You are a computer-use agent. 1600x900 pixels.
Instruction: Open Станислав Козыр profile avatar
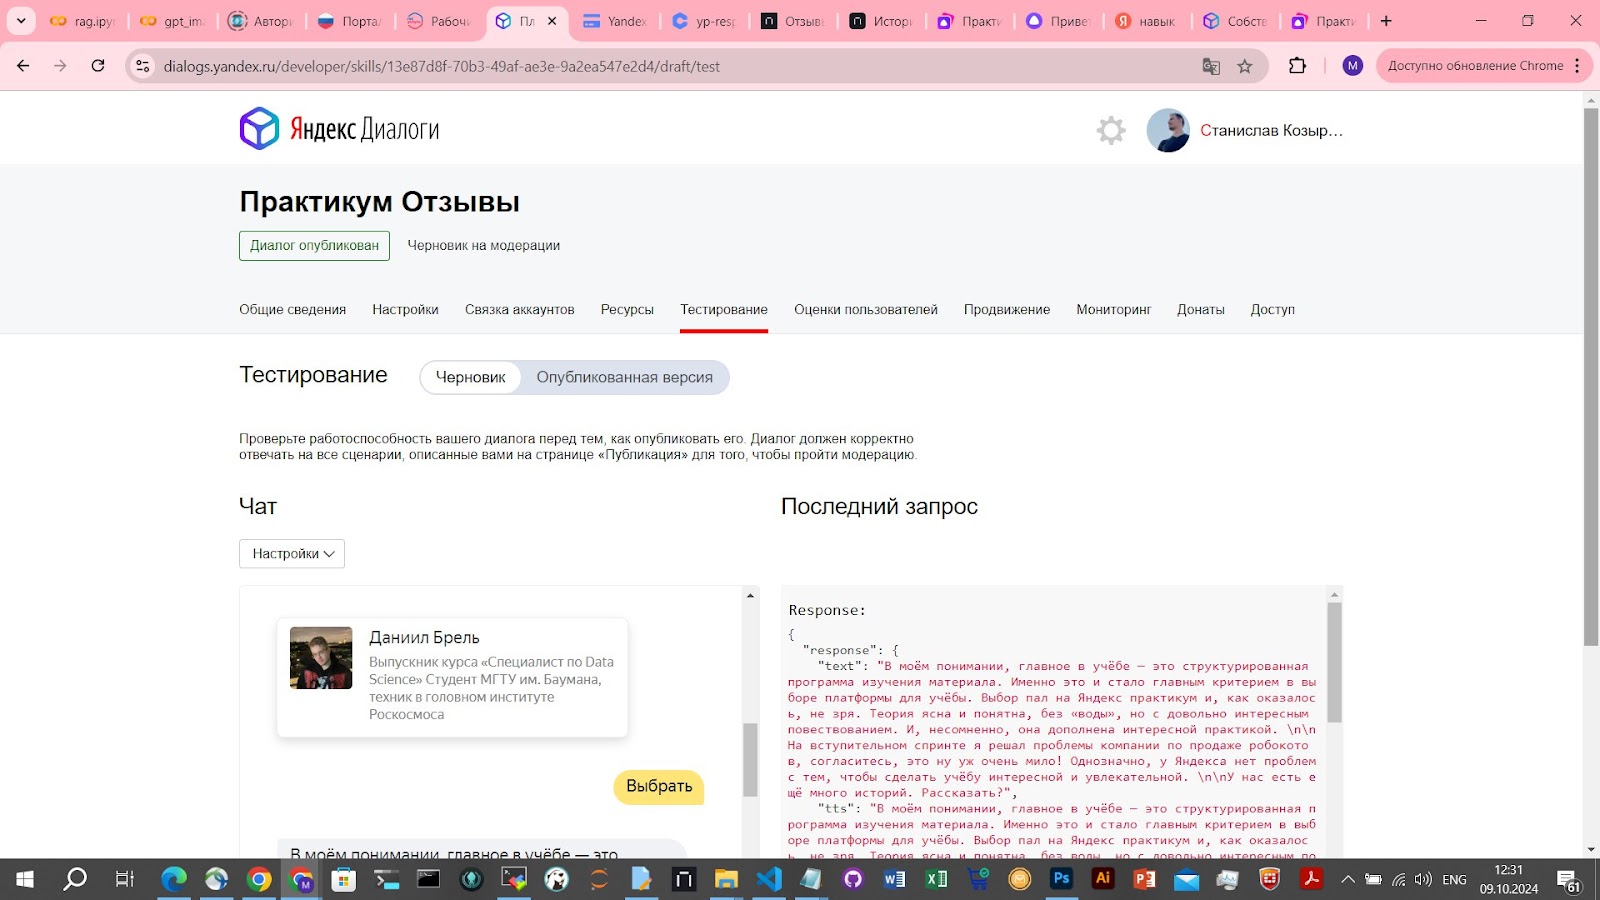[x=1168, y=130]
